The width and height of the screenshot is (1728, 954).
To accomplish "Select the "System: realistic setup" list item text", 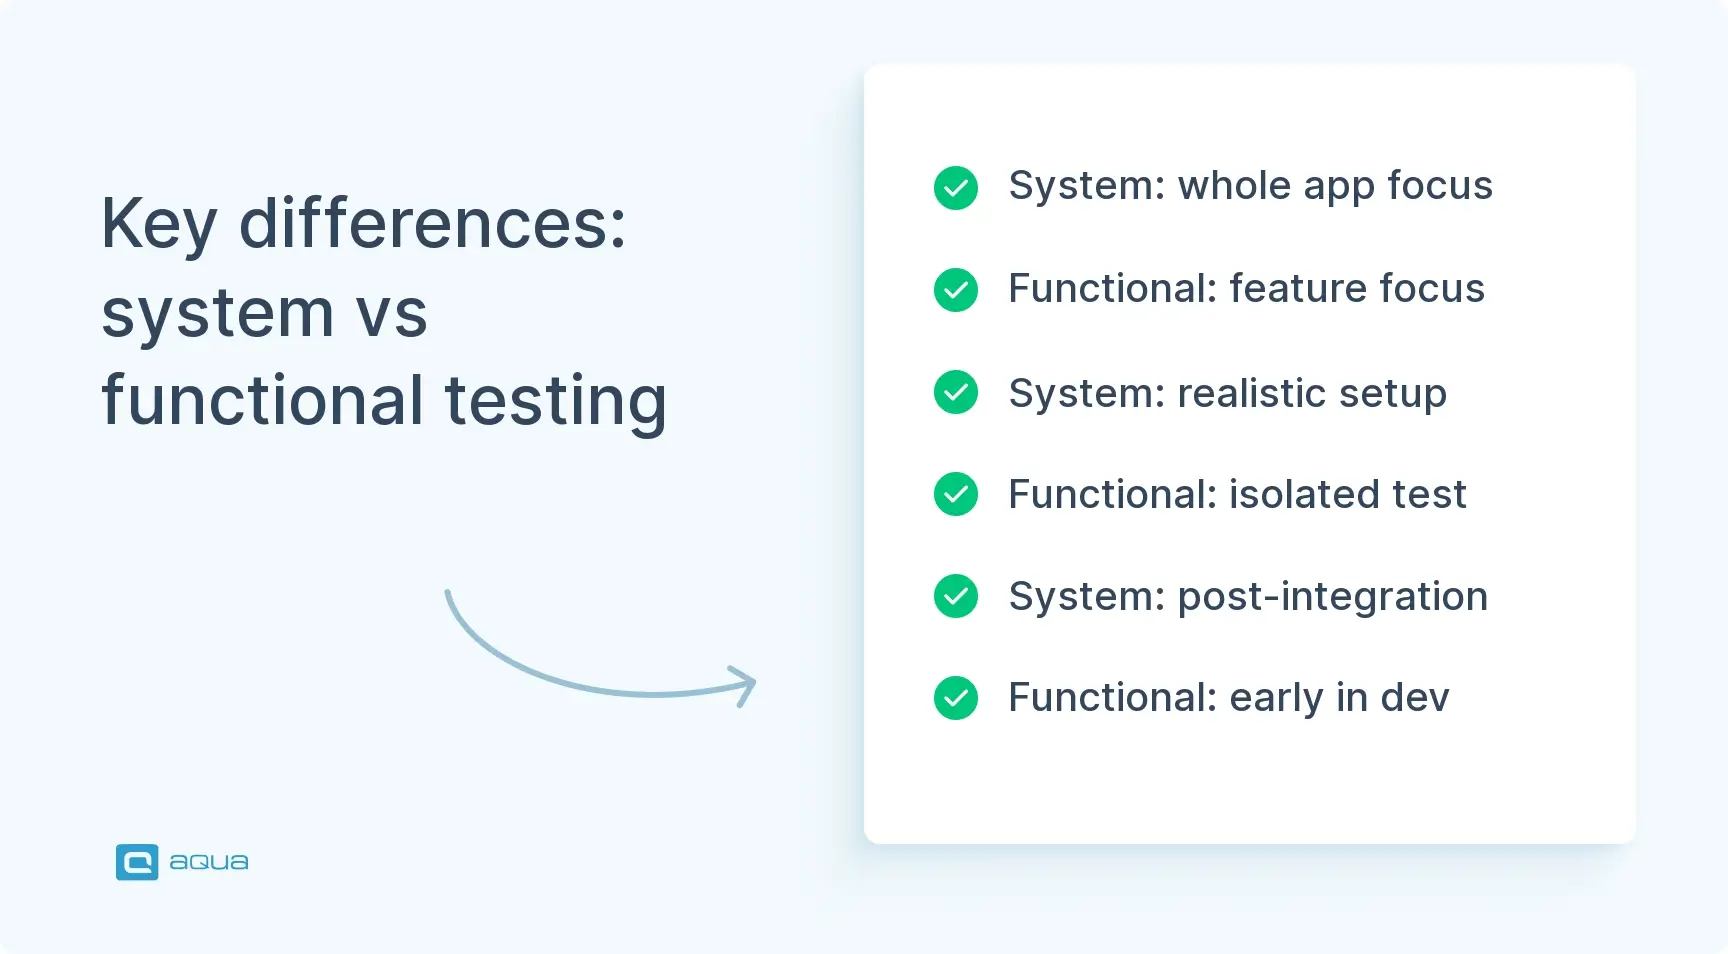I will [x=1227, y=393].
